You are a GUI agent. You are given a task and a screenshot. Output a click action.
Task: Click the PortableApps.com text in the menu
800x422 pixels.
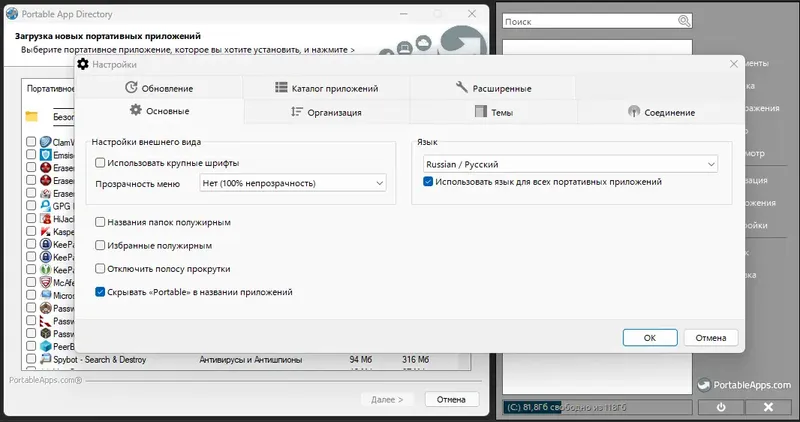[x=752, y=385]
